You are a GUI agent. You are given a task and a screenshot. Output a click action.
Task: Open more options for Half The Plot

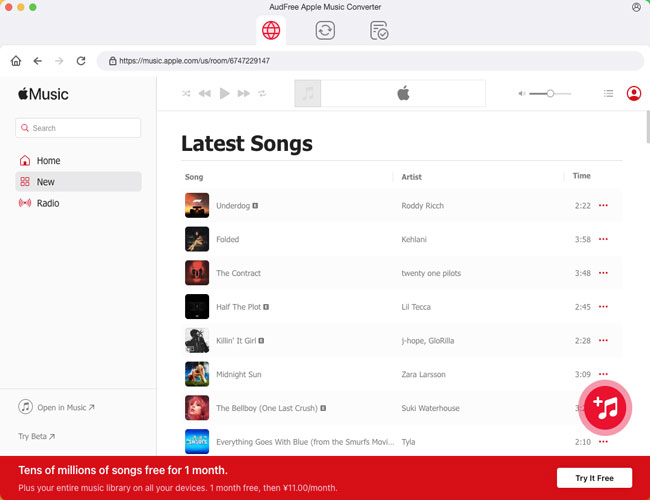click(x=603, y=307)
